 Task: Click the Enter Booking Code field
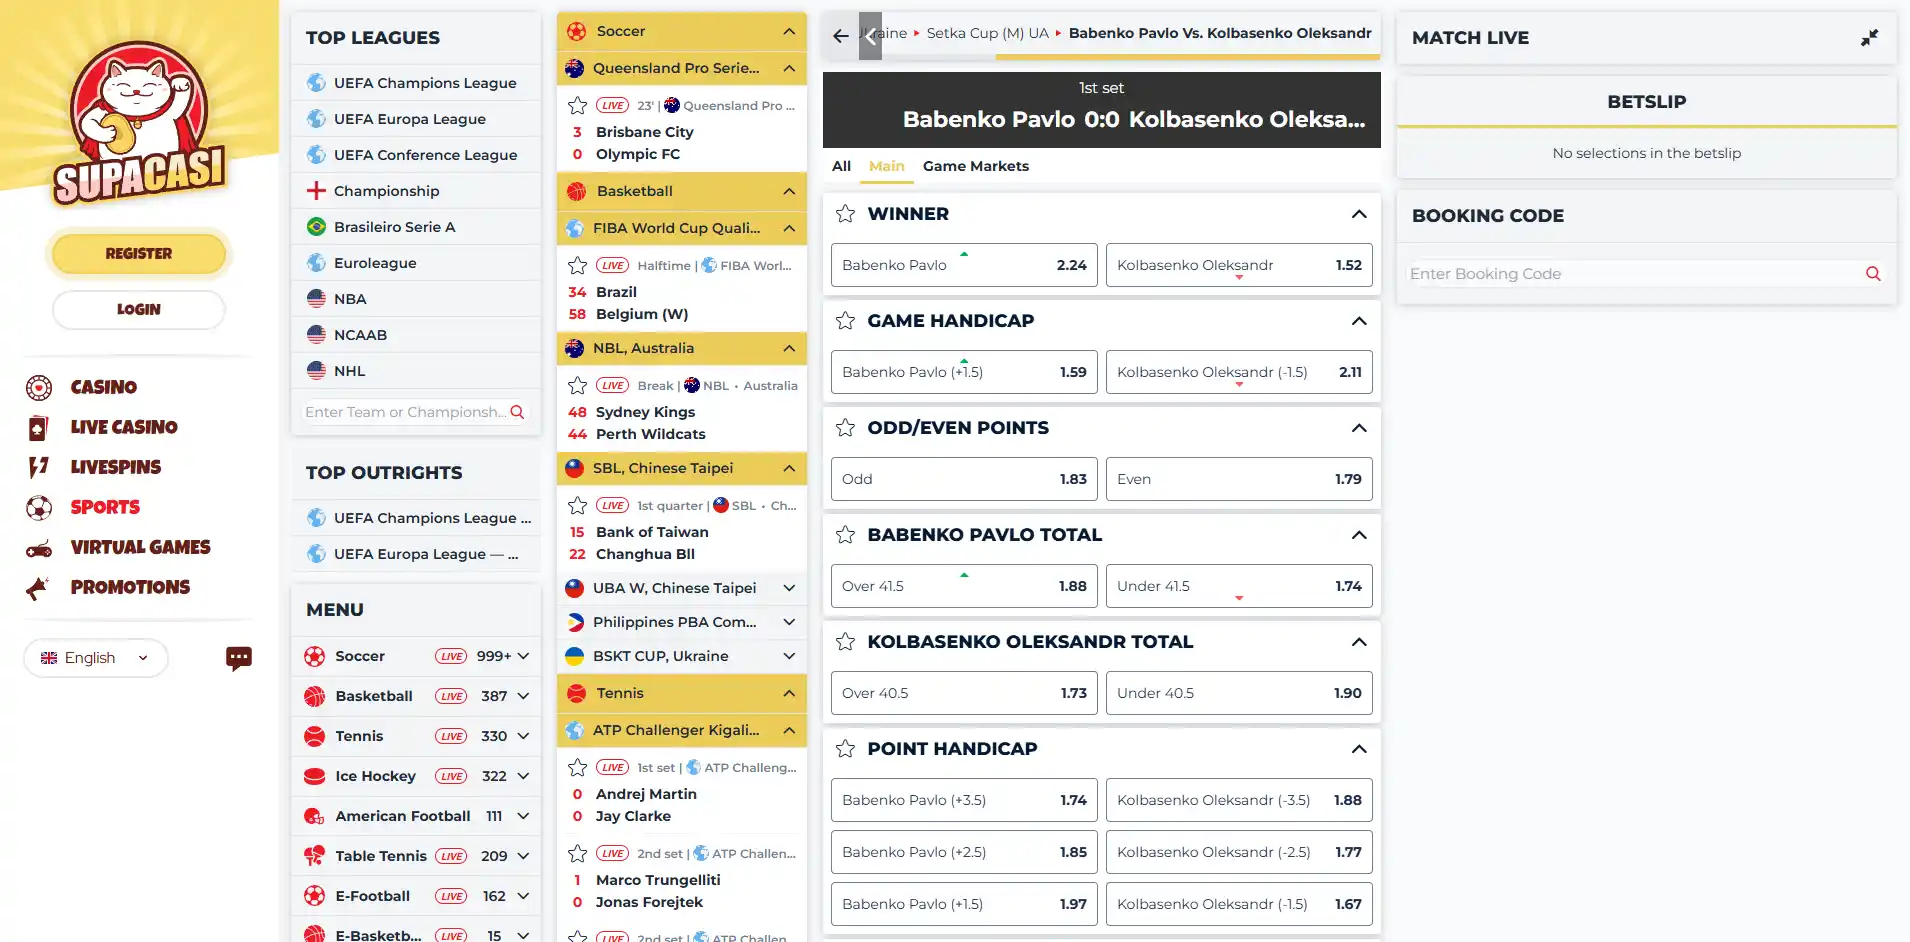(1632, 274)
